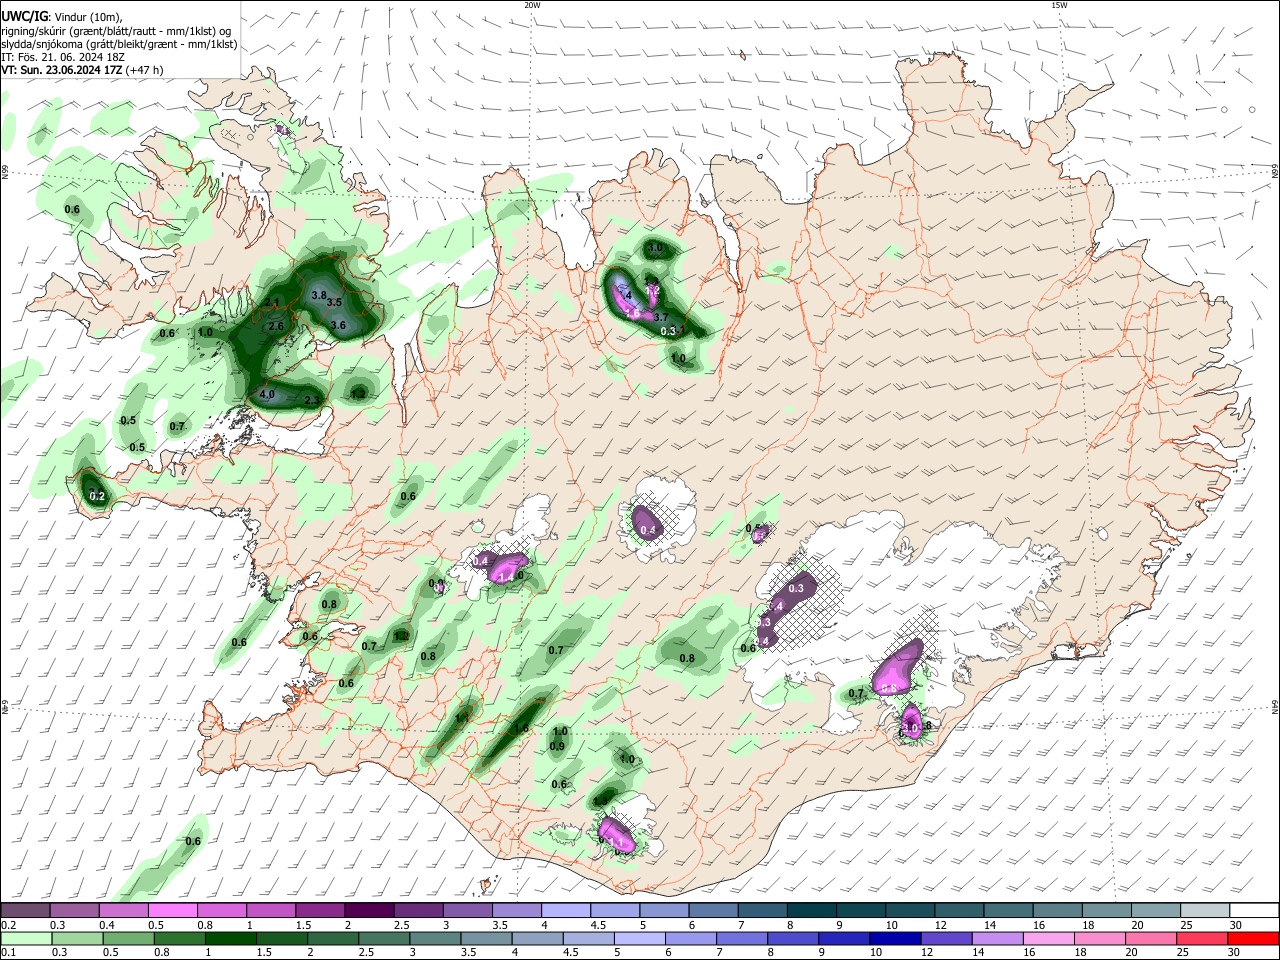
Task: Click the '3.0' precipitation value in the north
Action: pyautogui.click(x=655, y=247)
